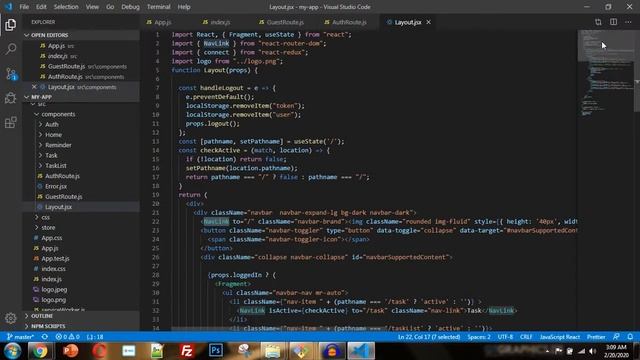The width and height of the screenshot is (640, 360).
Task: Open the Debug menu
Action: click(x=130, y=7)
